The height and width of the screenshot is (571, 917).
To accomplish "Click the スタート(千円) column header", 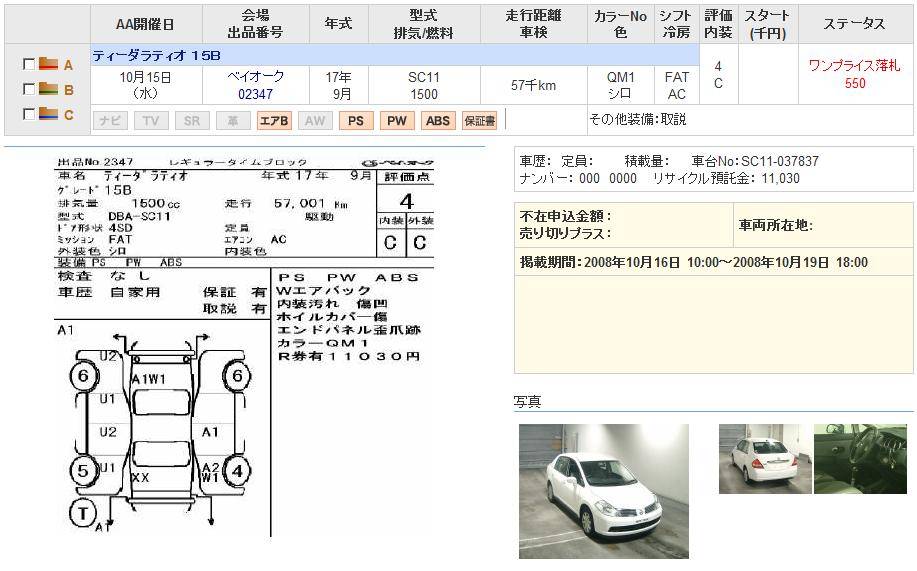I will pos(768,24).
